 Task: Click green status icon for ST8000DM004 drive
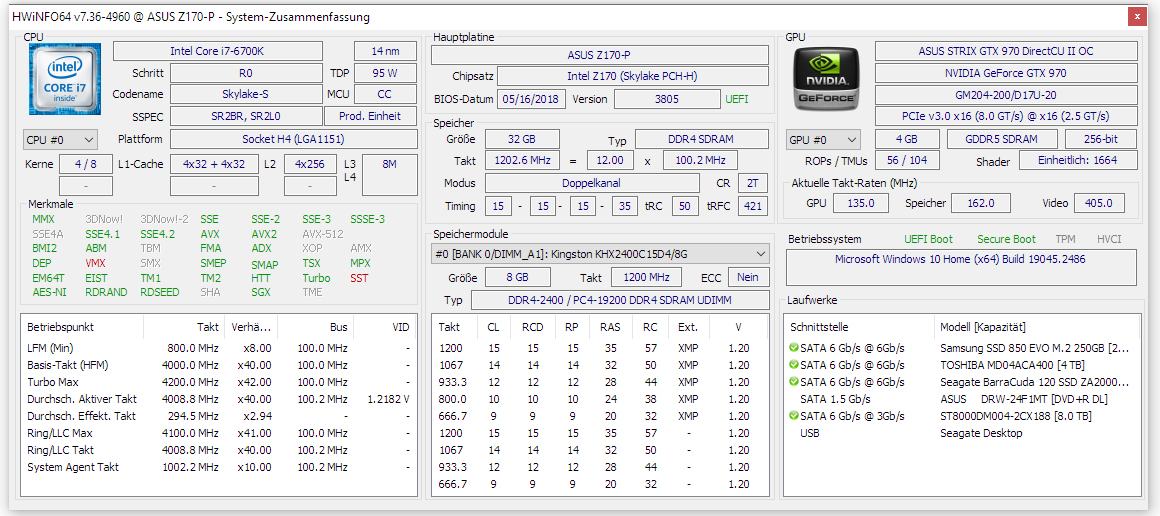[794, 416]
